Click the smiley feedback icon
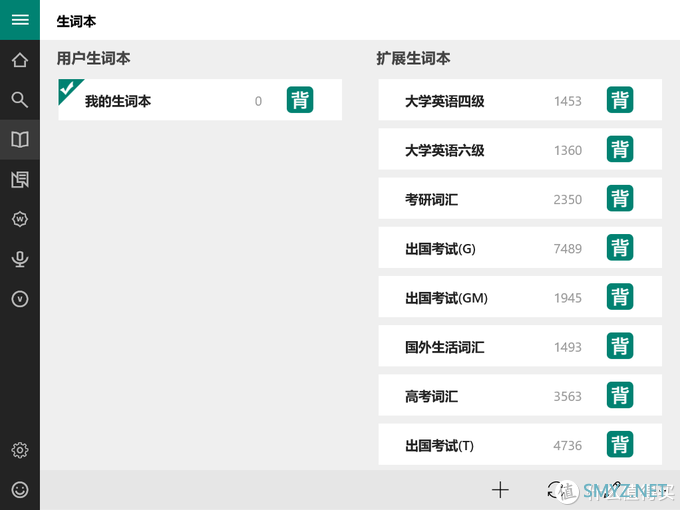Viewport: 680px width, 510px height. pyautogui.click(x=20, y=490)
